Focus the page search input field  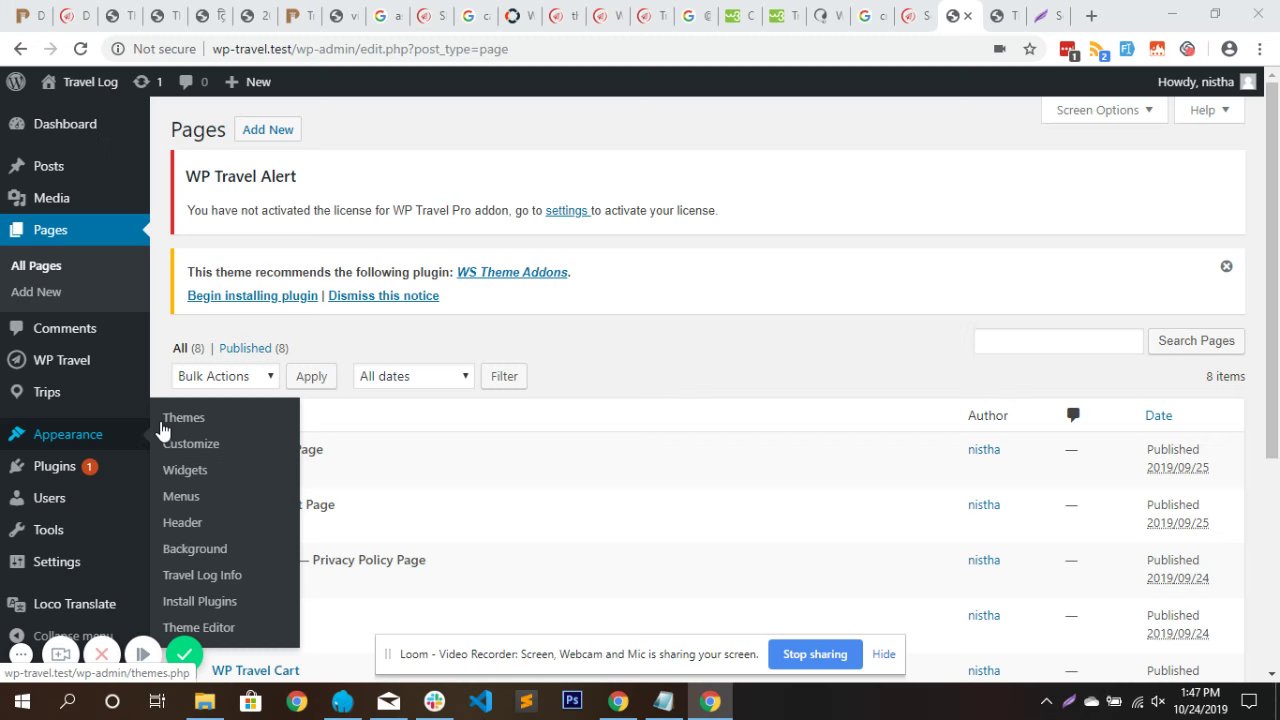click(1058, 341)
